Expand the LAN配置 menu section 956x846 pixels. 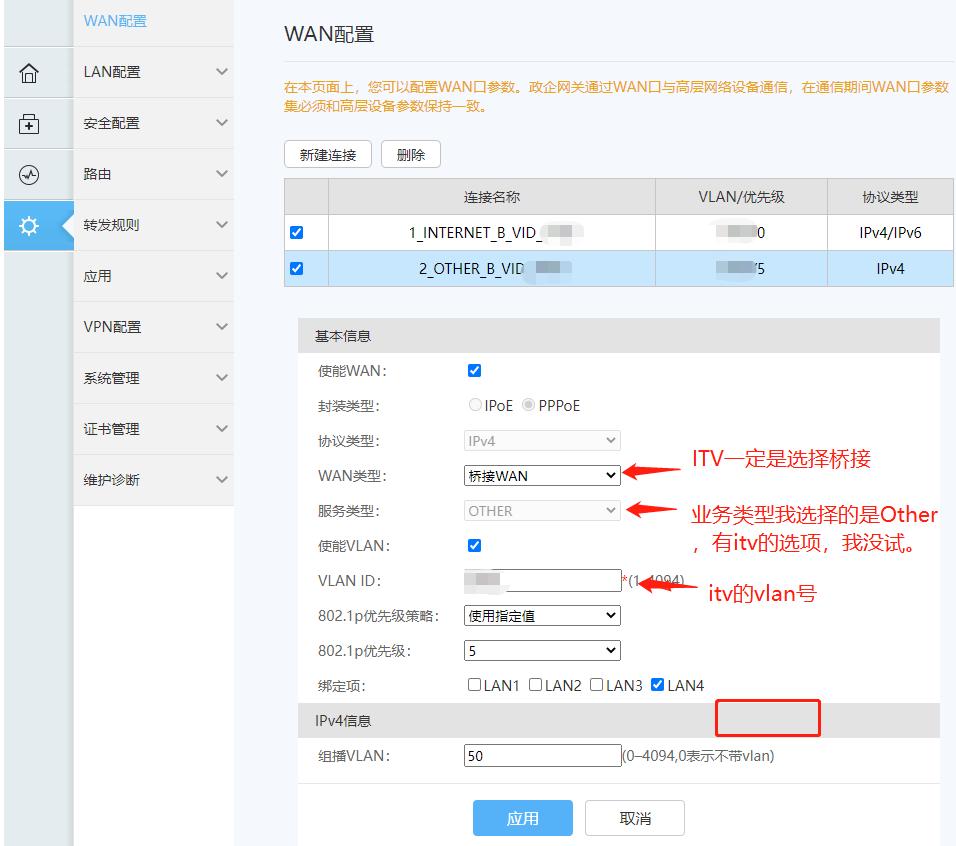[153, 73]
